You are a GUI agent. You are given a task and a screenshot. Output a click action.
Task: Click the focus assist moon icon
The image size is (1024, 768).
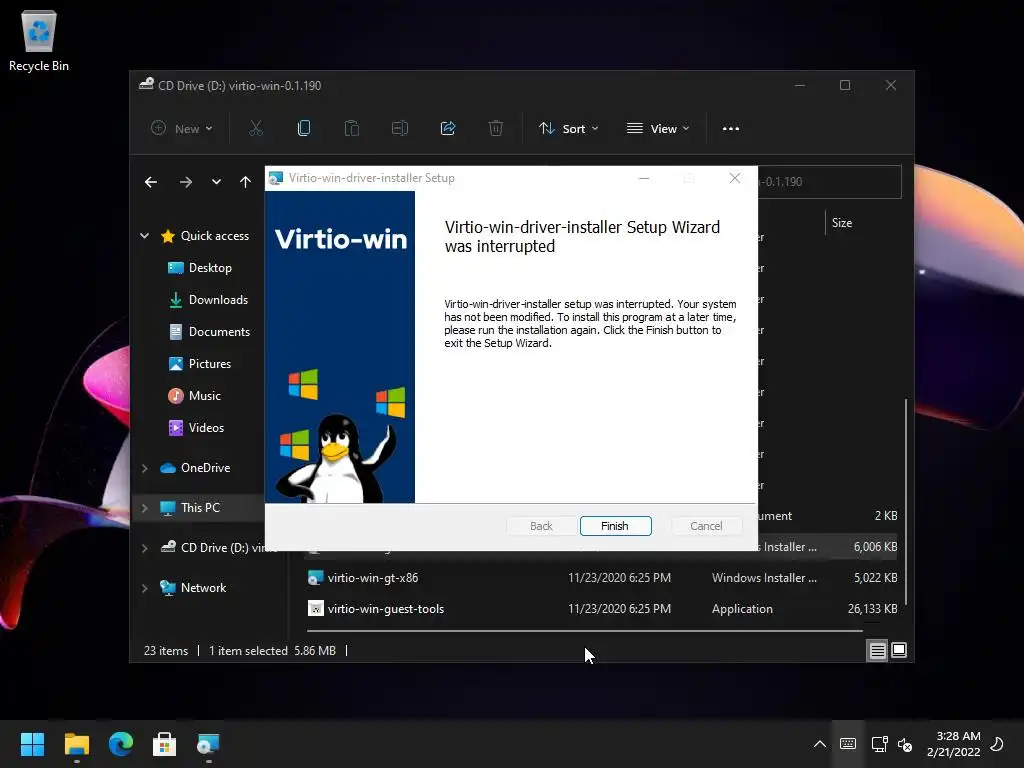pyautogui.click(x=997, y=744)
